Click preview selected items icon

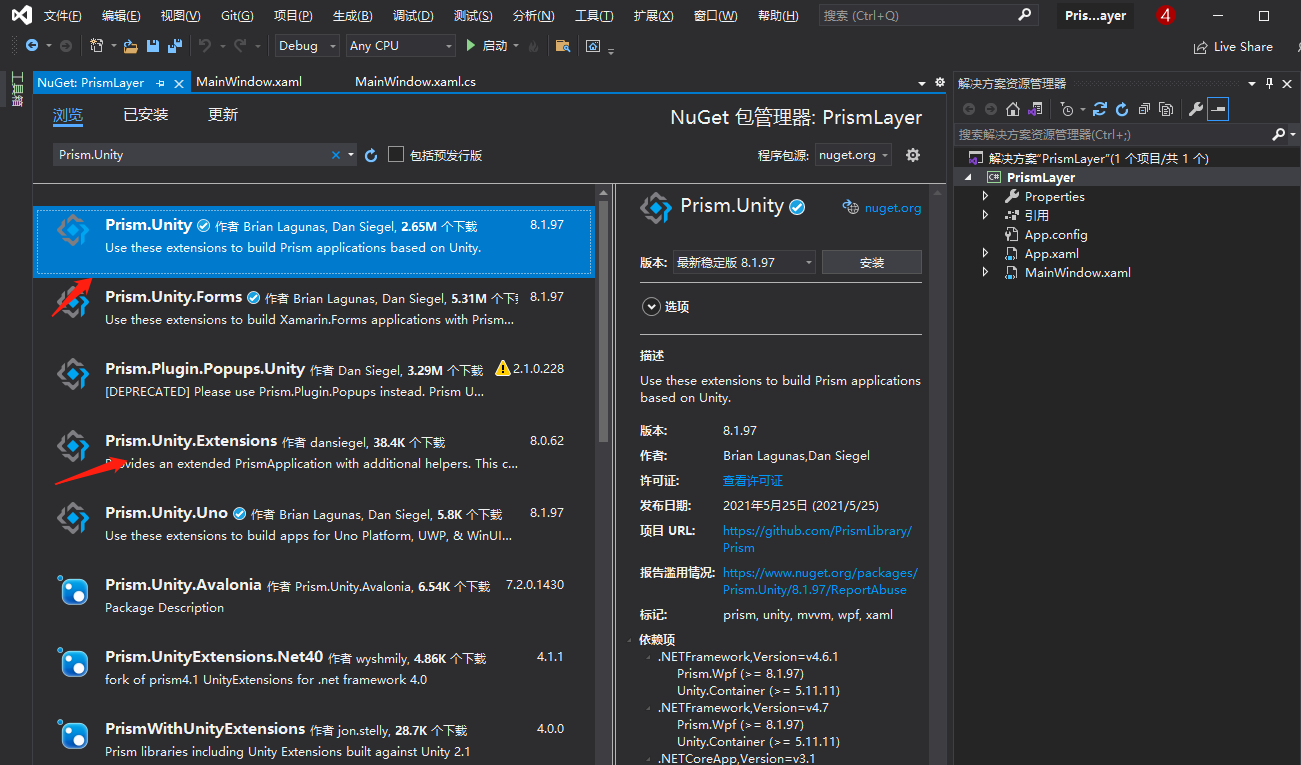(x=1218, y=109)
